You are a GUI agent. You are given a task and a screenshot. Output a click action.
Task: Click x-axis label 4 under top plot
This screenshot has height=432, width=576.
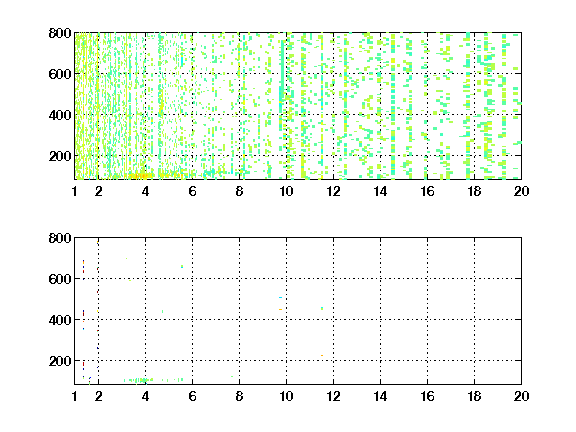pos(145,191)
